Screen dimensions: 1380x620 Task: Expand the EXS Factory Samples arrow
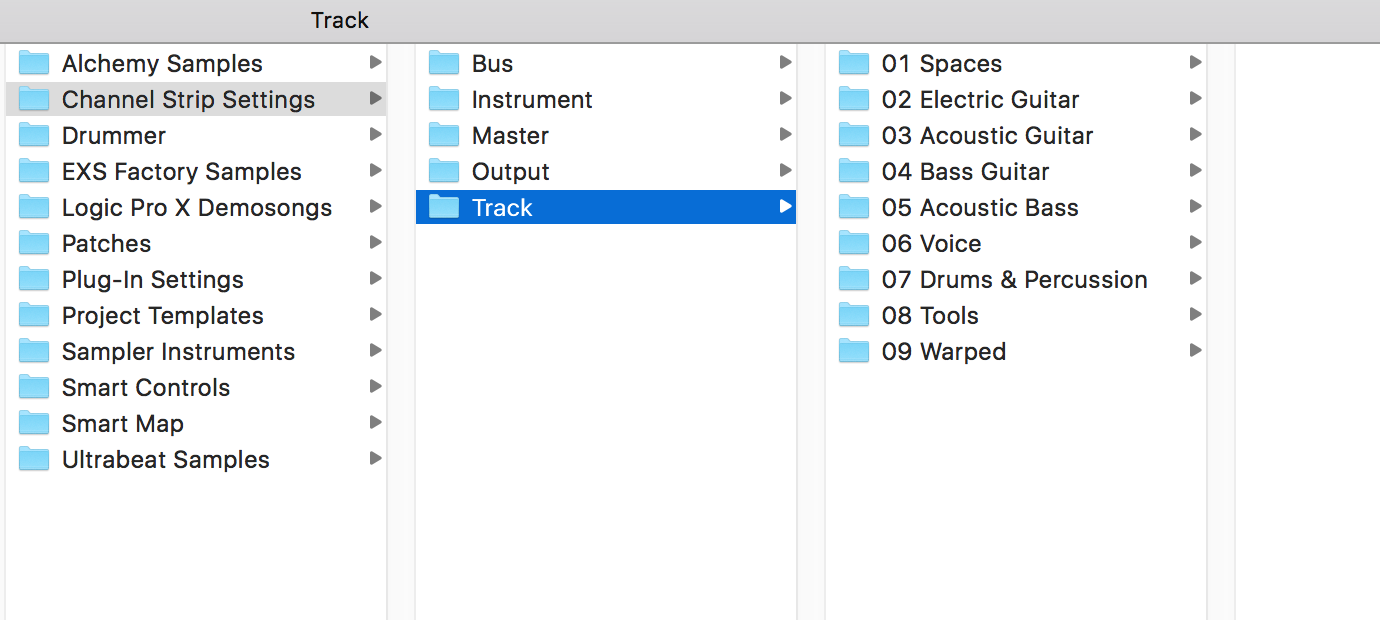pyautogui.click(x=376, y=171)
